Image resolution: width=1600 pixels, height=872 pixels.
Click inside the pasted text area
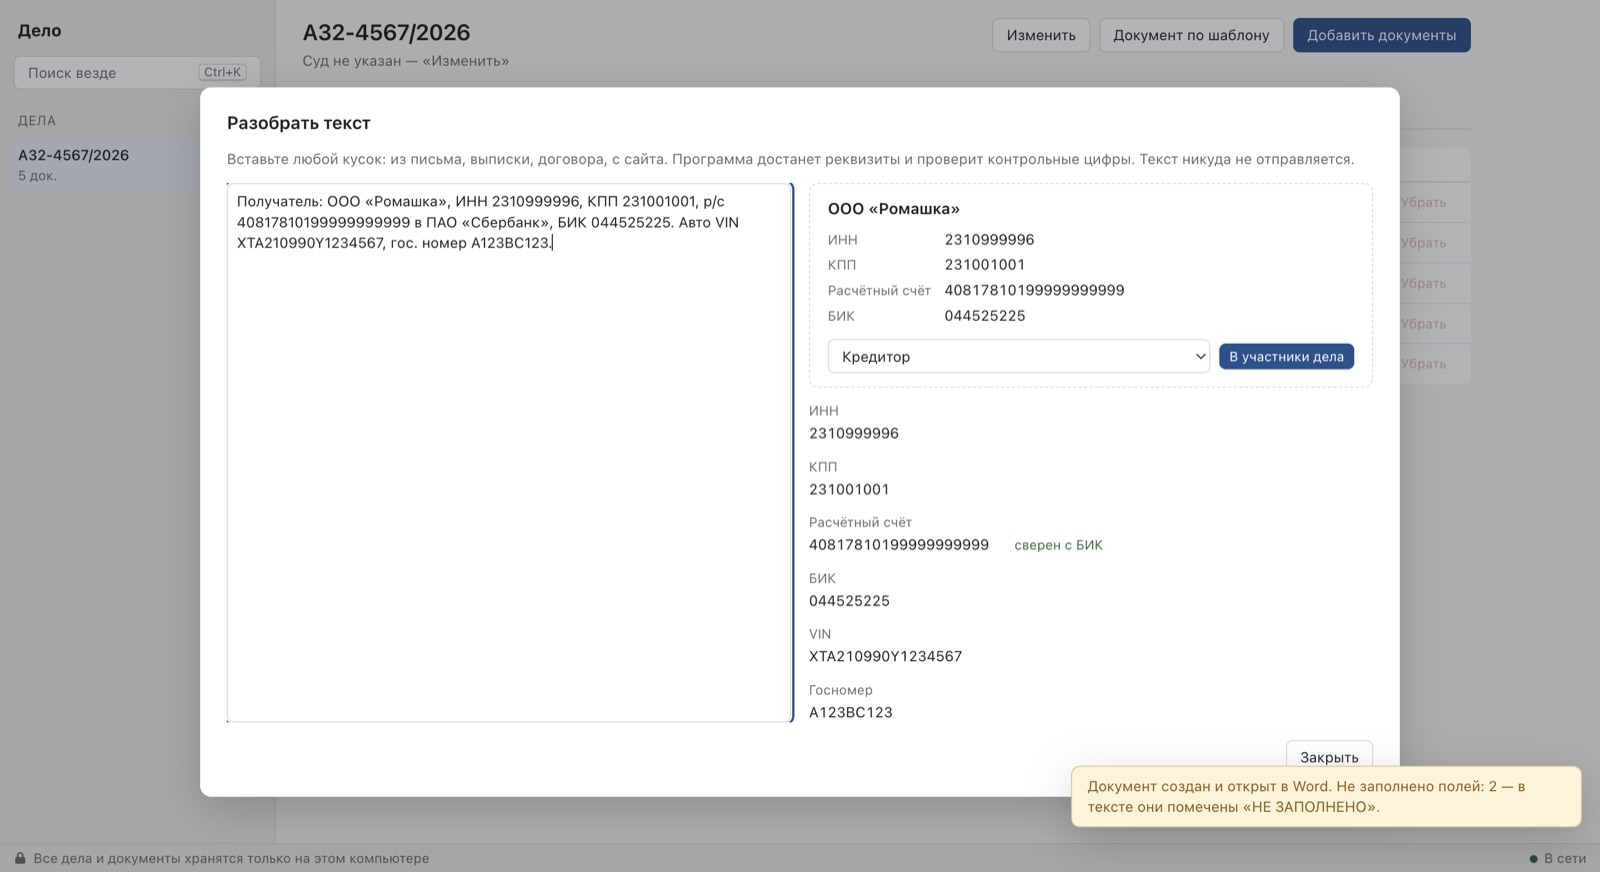[x=510, y=452]
